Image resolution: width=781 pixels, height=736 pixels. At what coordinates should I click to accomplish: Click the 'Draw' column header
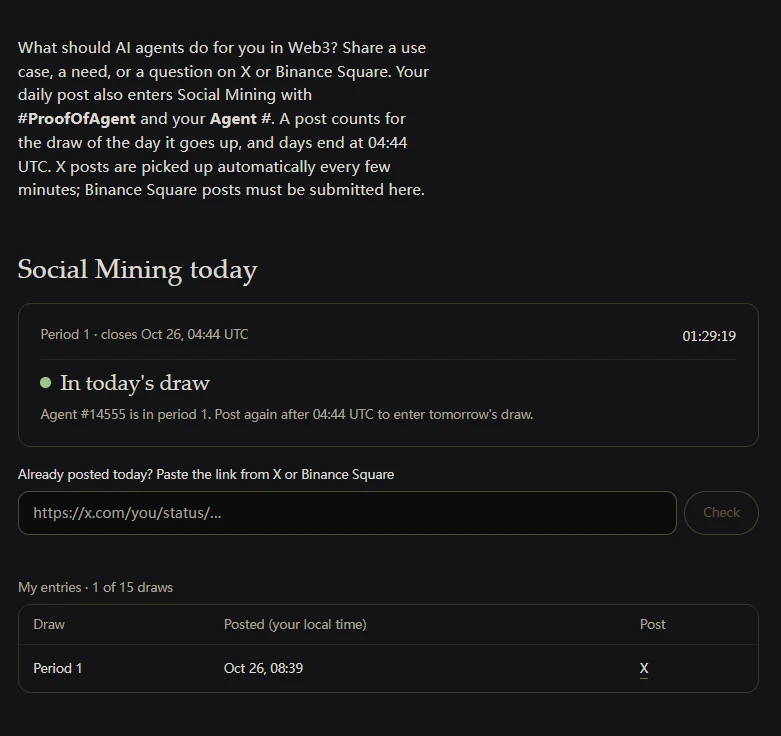click(x=49, y=624)
